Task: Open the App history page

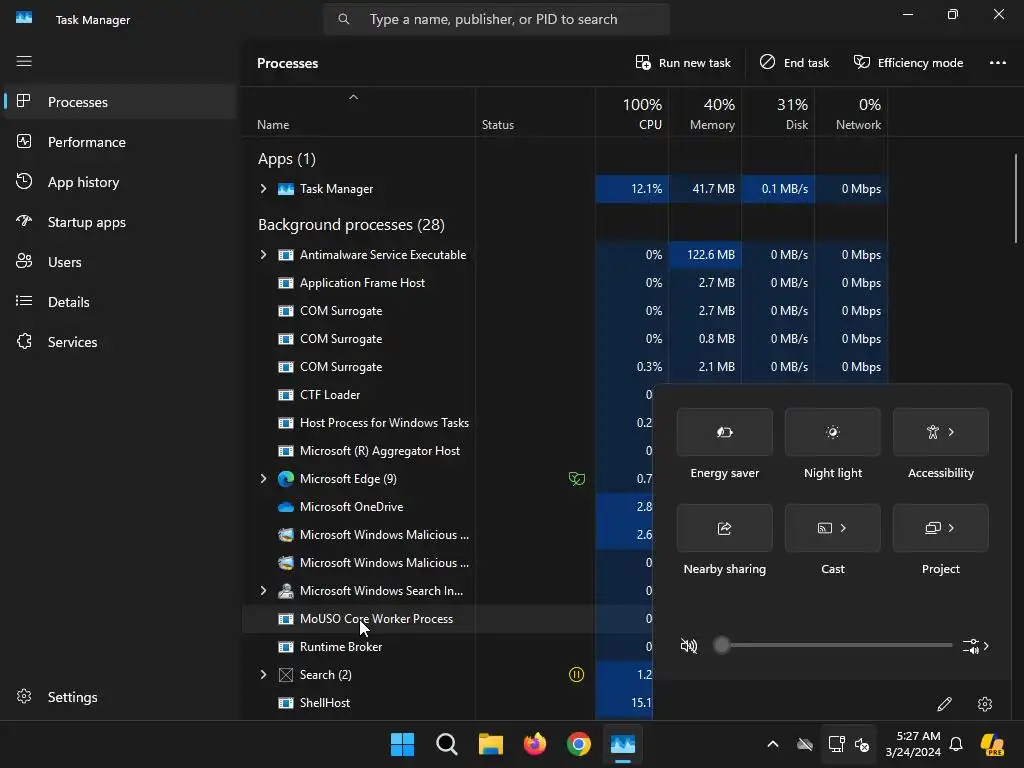Action: pos(120,182)
